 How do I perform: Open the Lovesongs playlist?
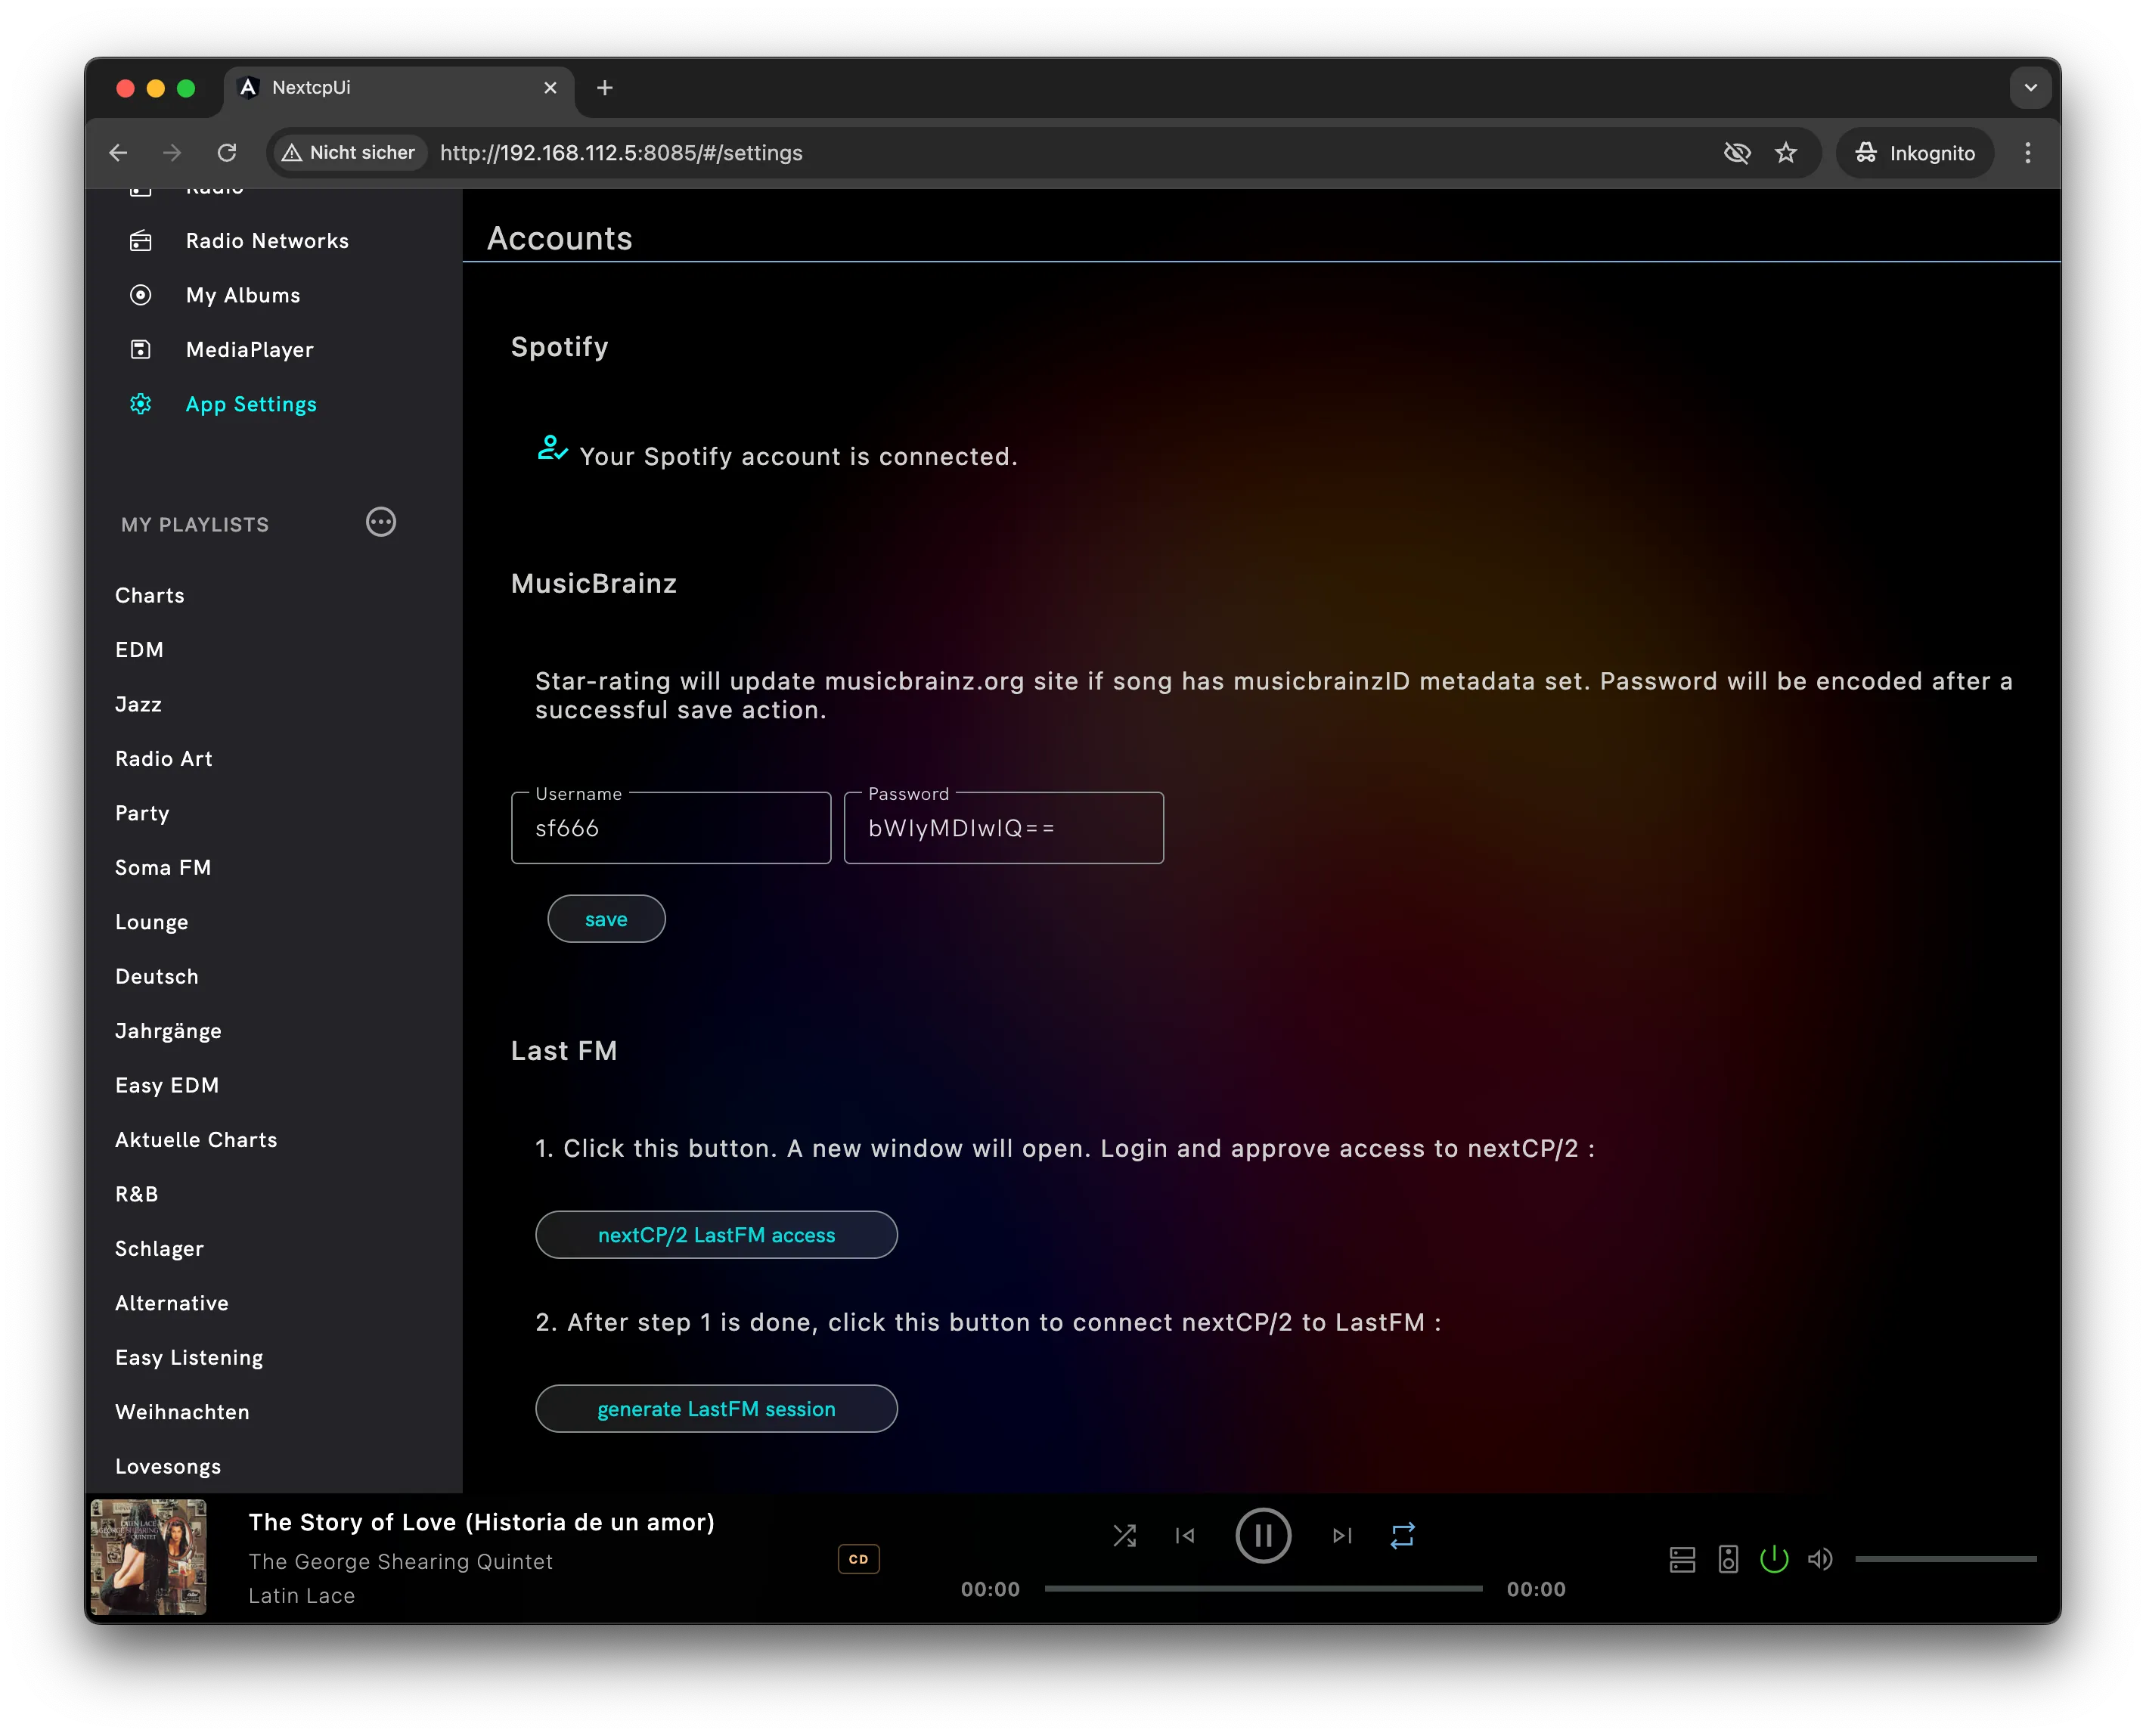(168, 1467)
